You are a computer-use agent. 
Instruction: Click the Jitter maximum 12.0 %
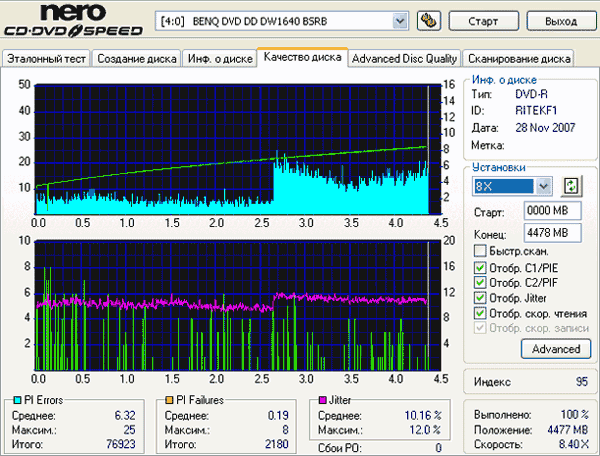425,430
